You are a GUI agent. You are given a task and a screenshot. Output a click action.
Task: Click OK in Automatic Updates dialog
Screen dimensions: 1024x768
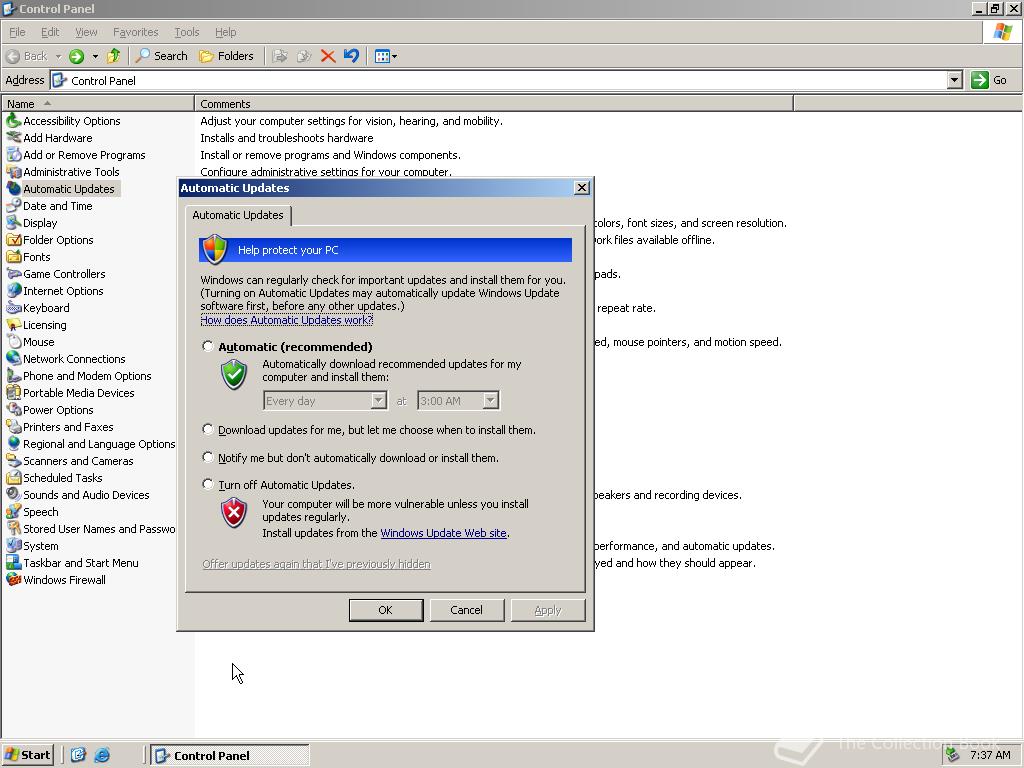pyautogui.click(x=385, y=610)
